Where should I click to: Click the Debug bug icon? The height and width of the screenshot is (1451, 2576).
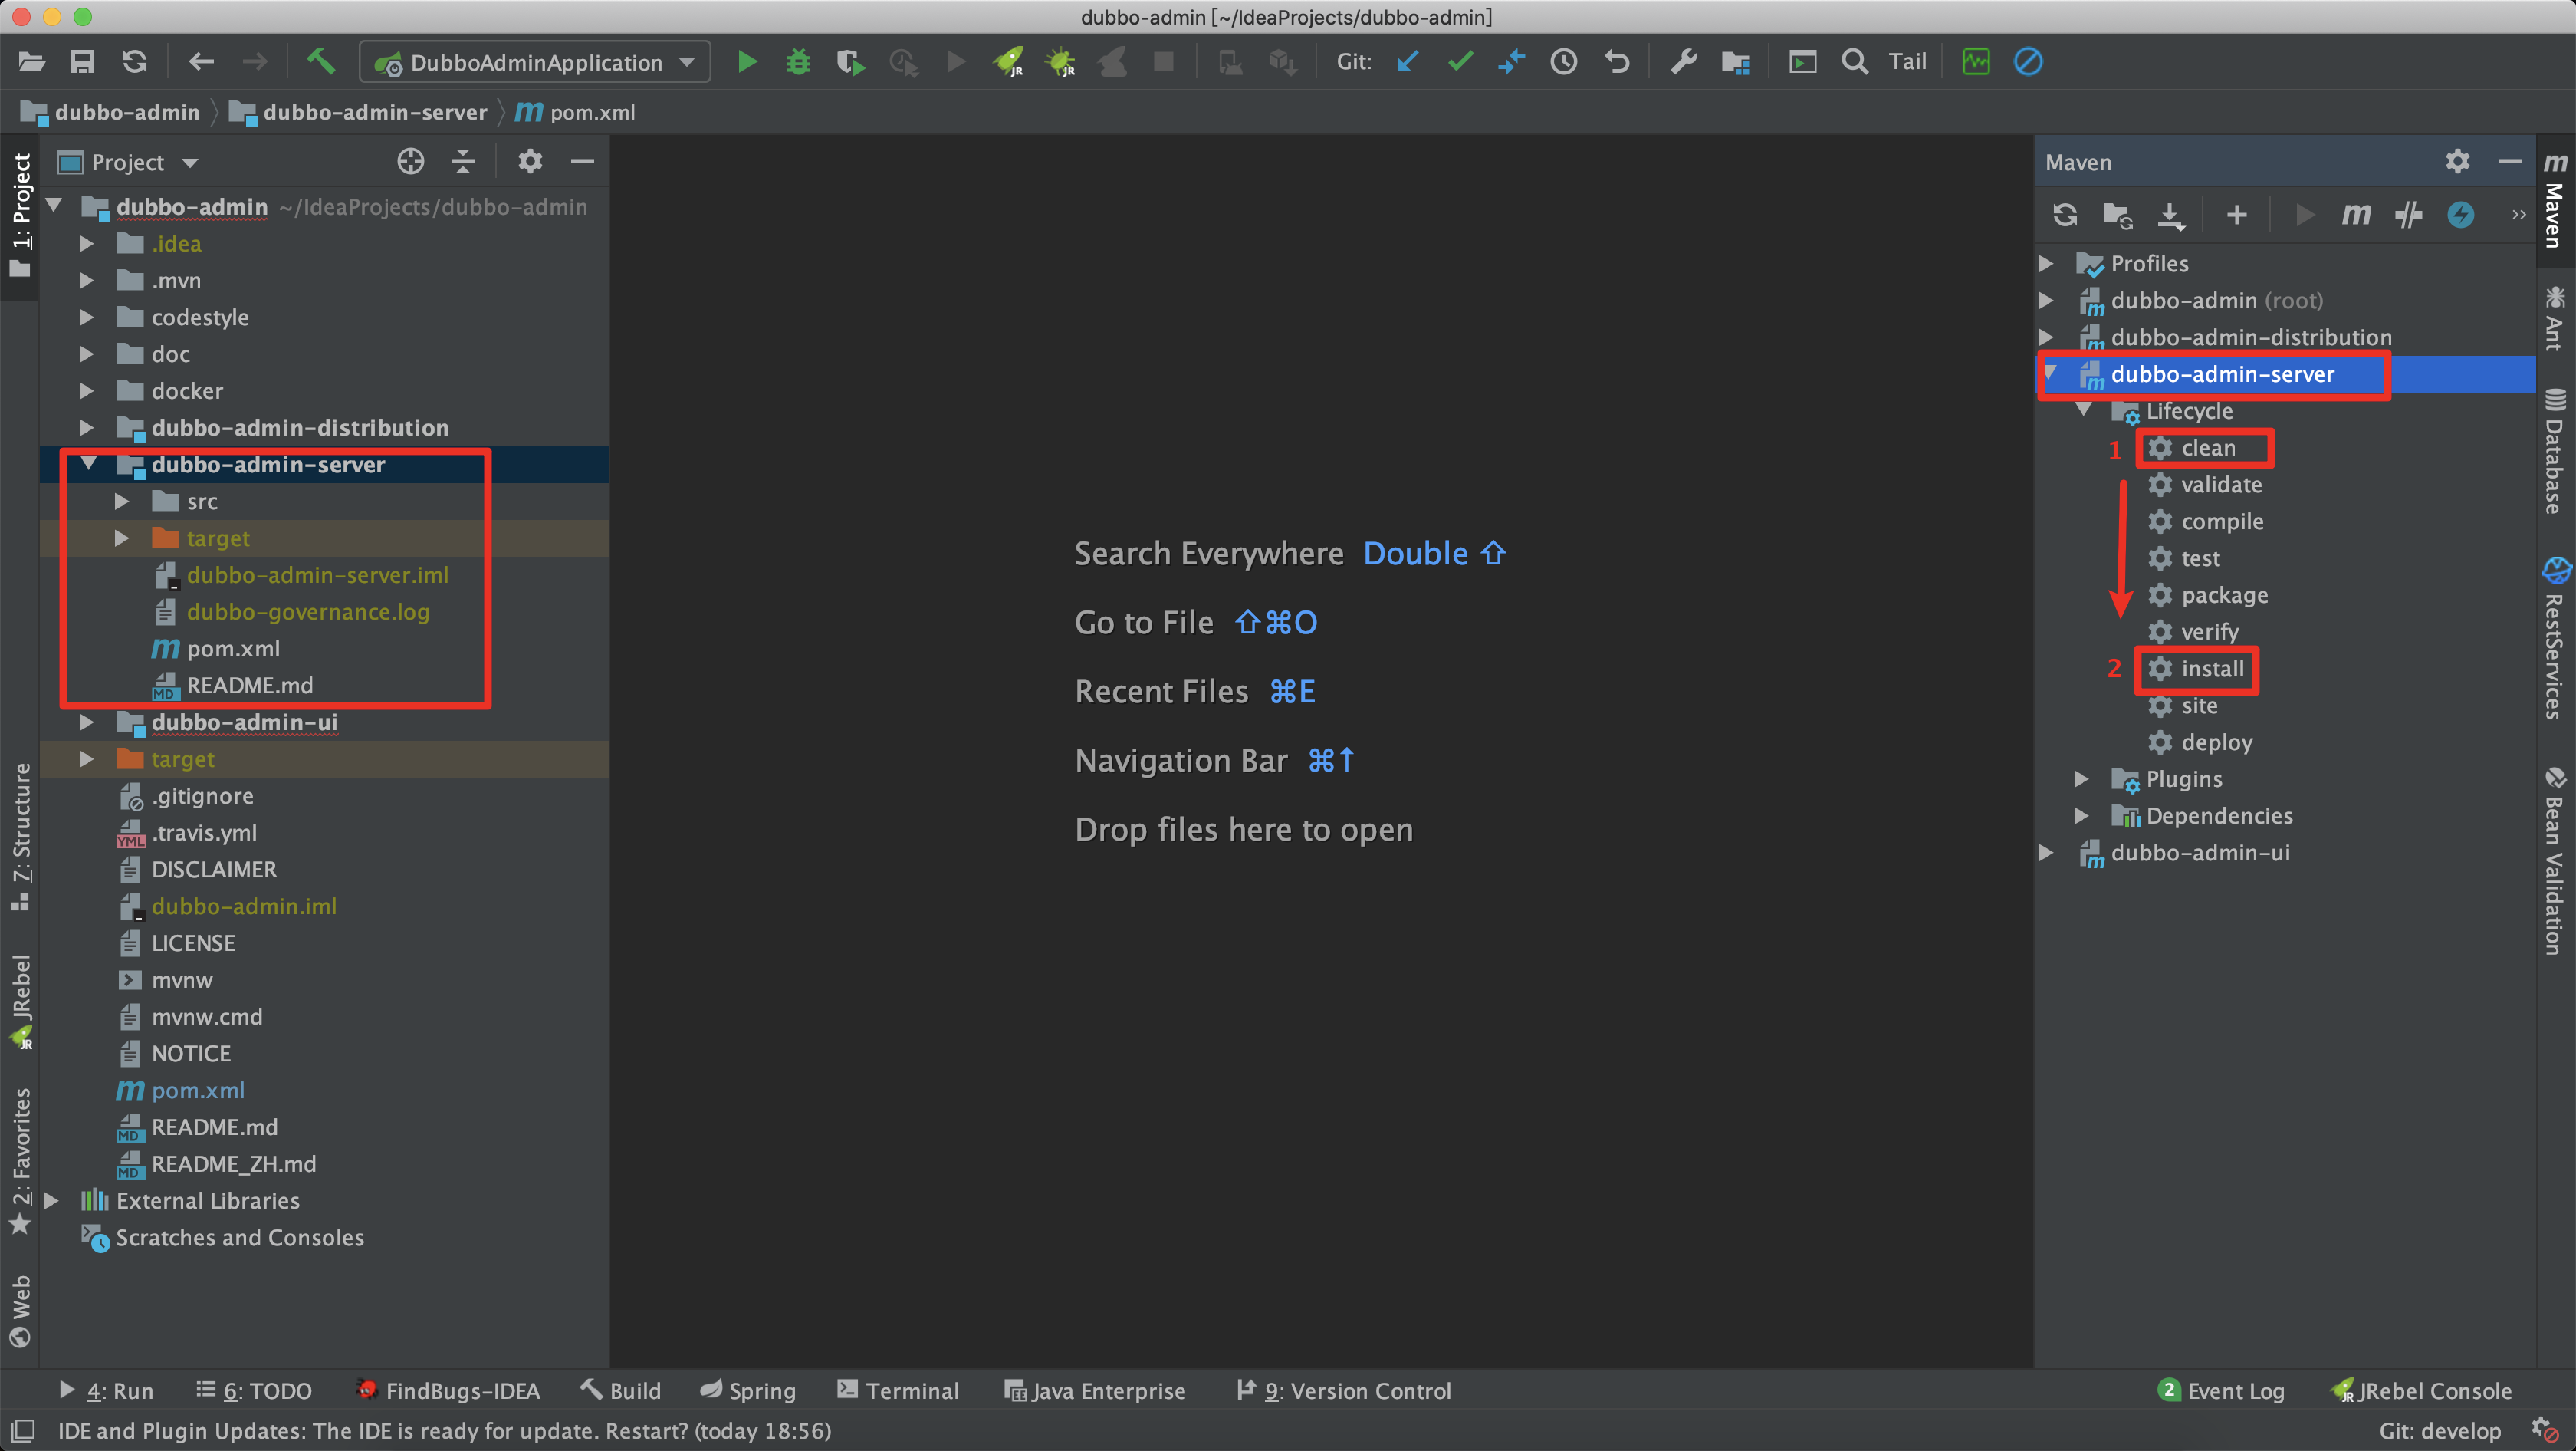pos(798,62)
